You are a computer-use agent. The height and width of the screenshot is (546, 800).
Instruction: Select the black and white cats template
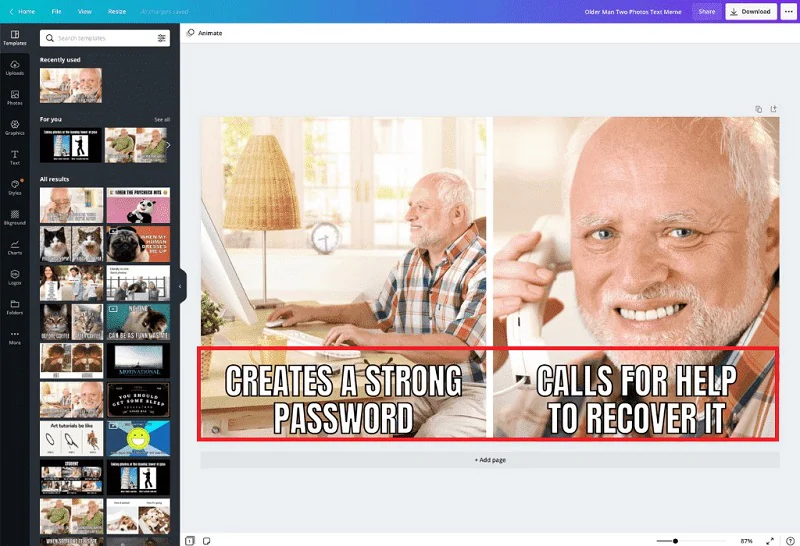coord(71,244)
